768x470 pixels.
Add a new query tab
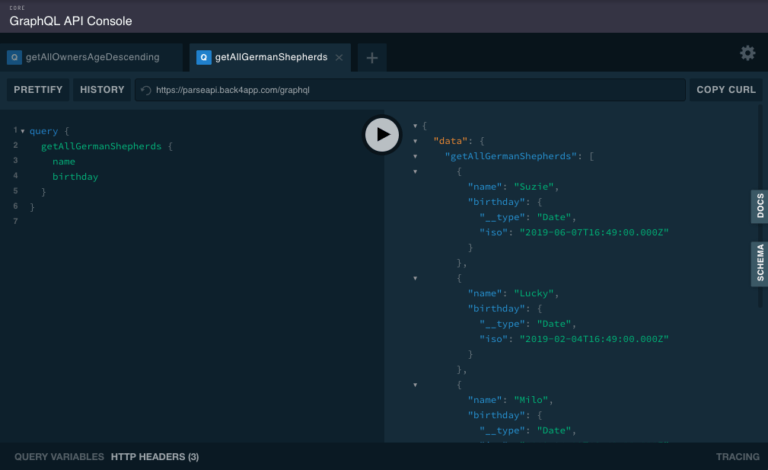[x=372, y=58]
